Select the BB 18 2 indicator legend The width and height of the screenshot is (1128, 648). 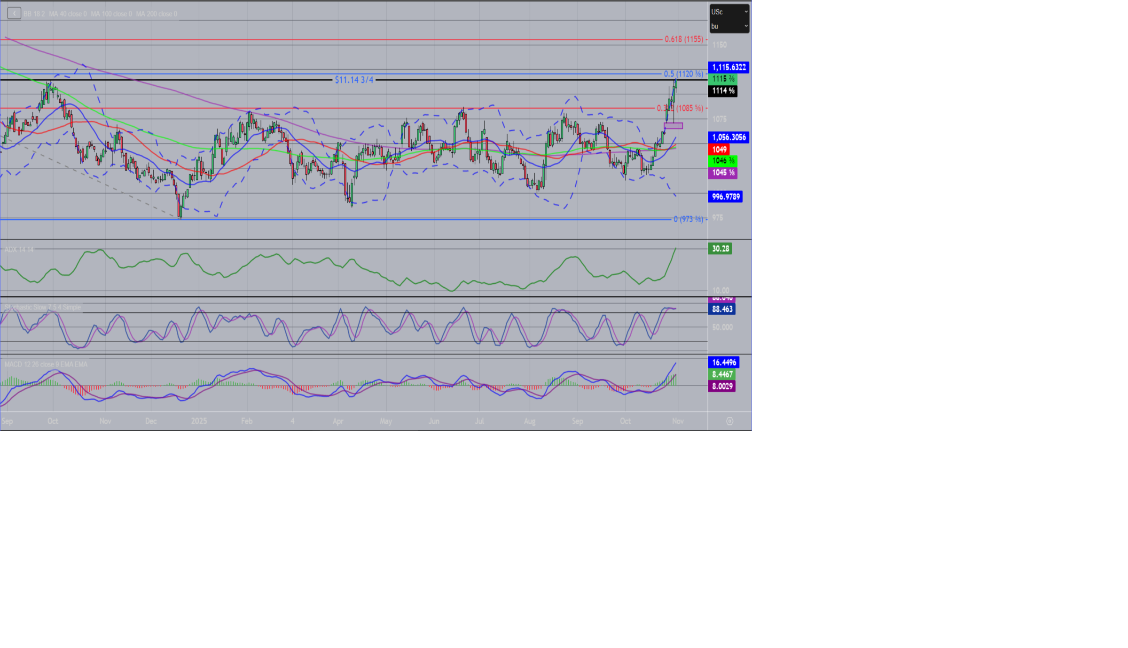click(x=35, y=14)
